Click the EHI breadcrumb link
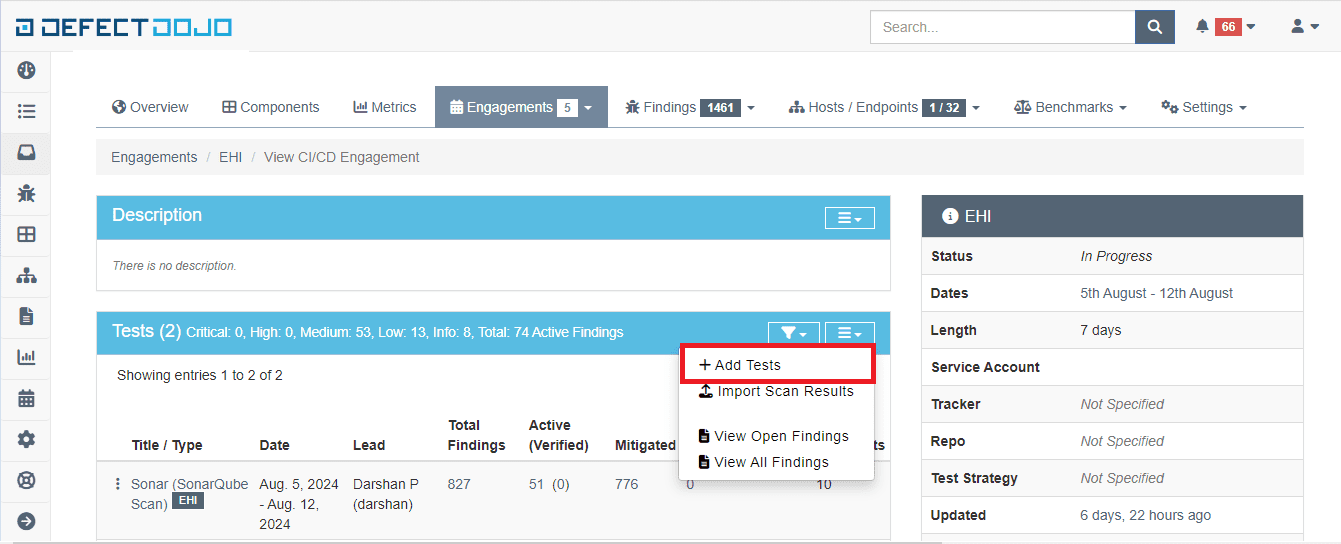The image size is (1341, 544). (230, 157)
